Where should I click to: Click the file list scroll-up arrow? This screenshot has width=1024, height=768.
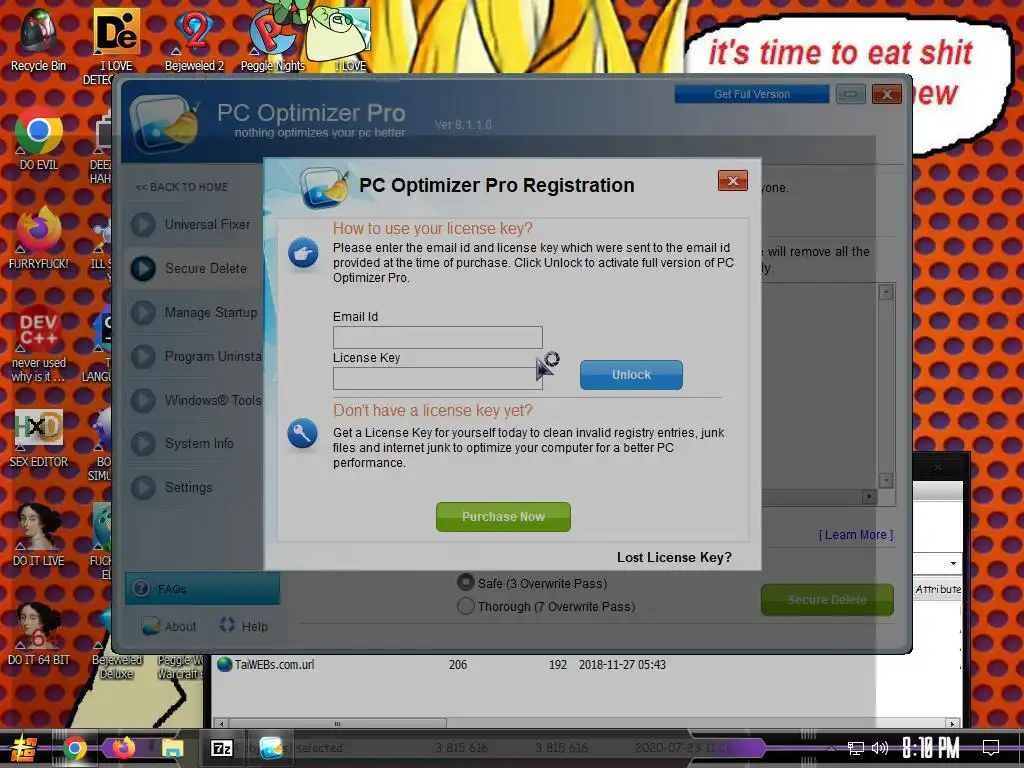pos(886,292)
